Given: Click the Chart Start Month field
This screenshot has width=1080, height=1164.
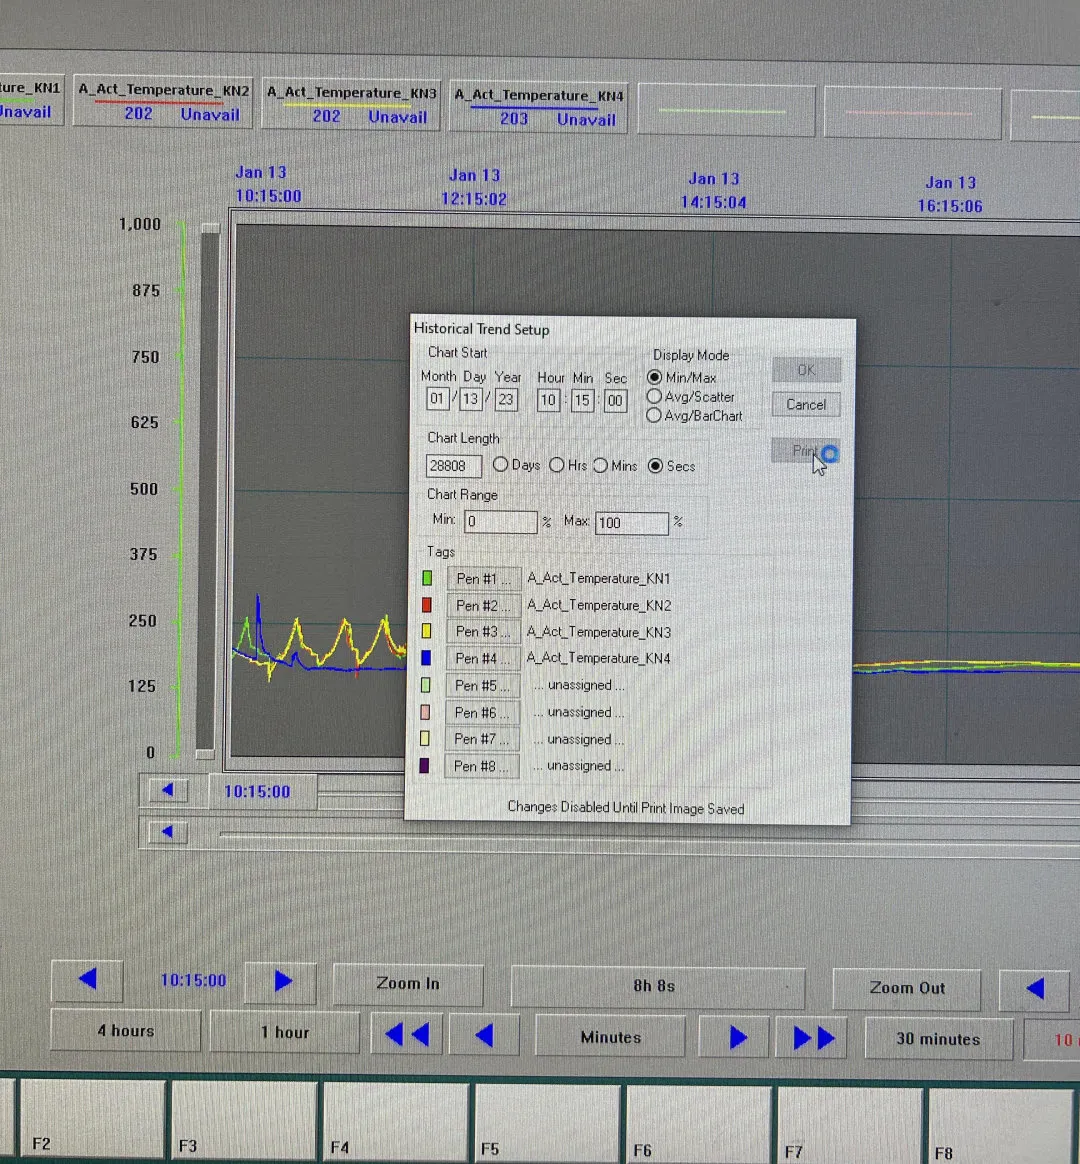Looking at the screenshot, I should (x=436, y=399).
